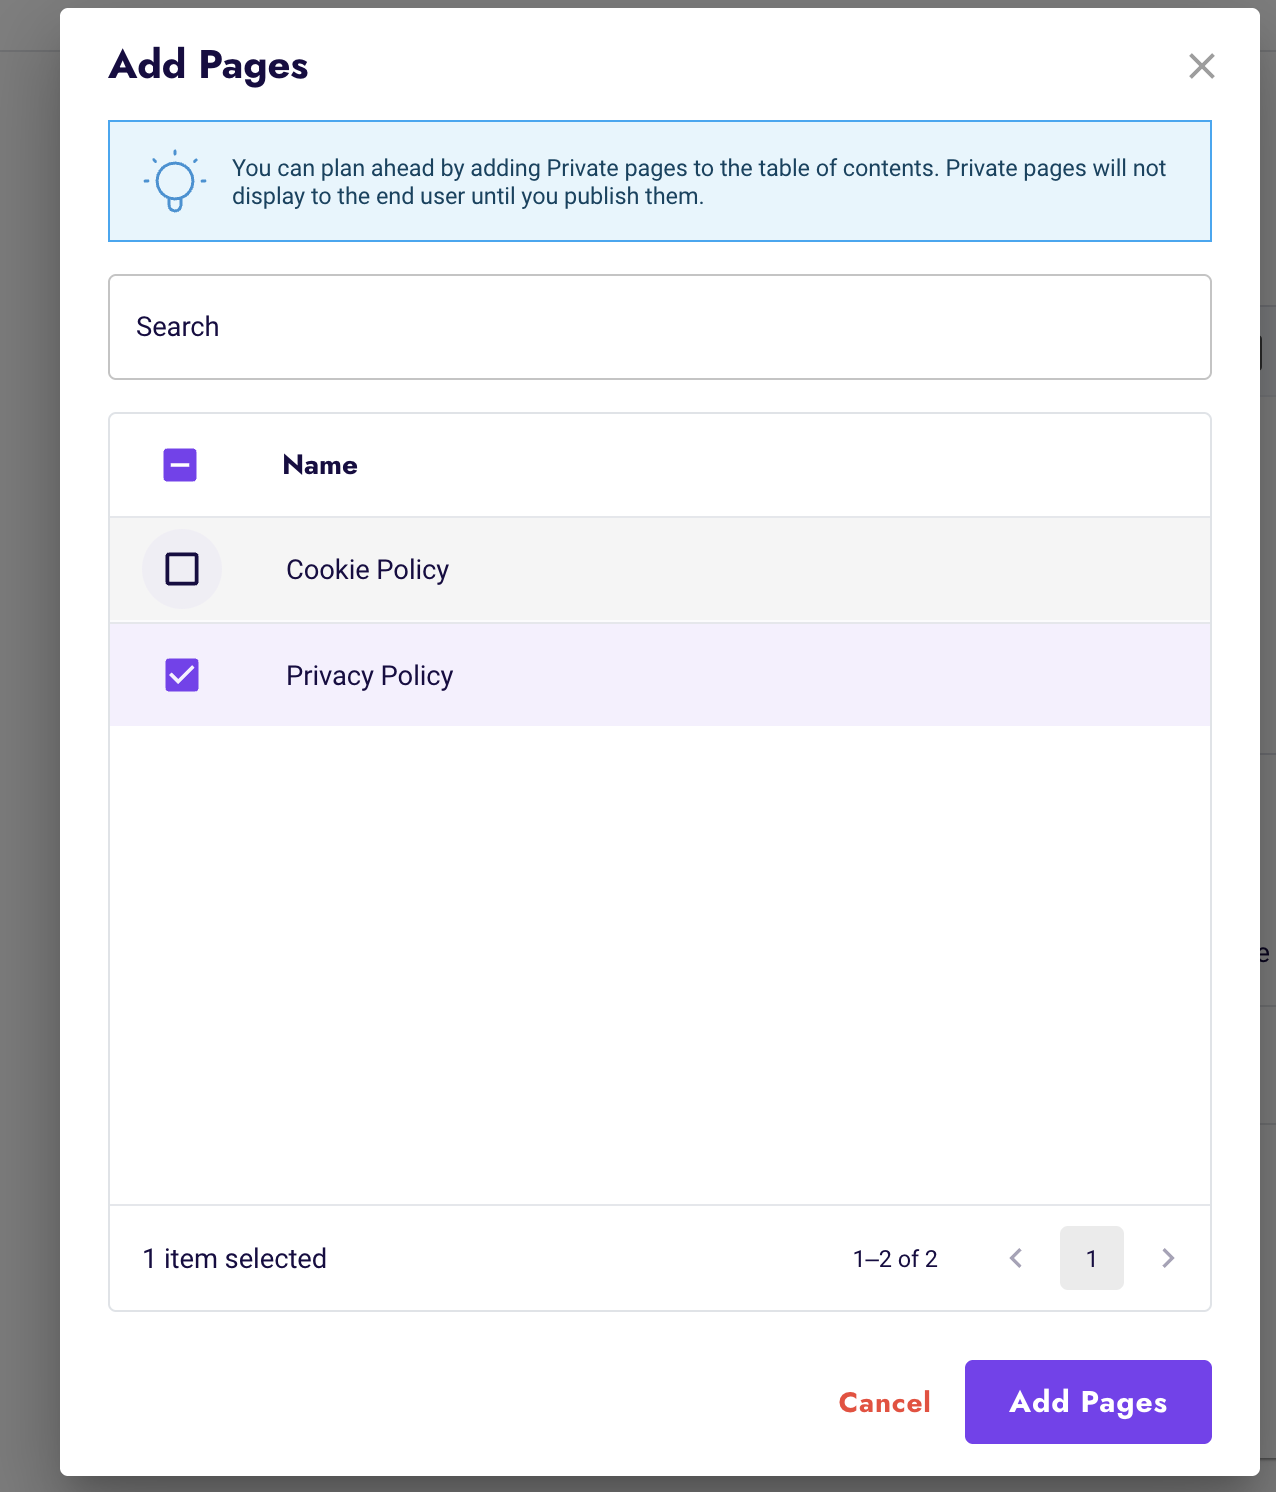Screen dimensions: 1276x1492
Task: Select the Cookie Policy row name
Action: 367,570
